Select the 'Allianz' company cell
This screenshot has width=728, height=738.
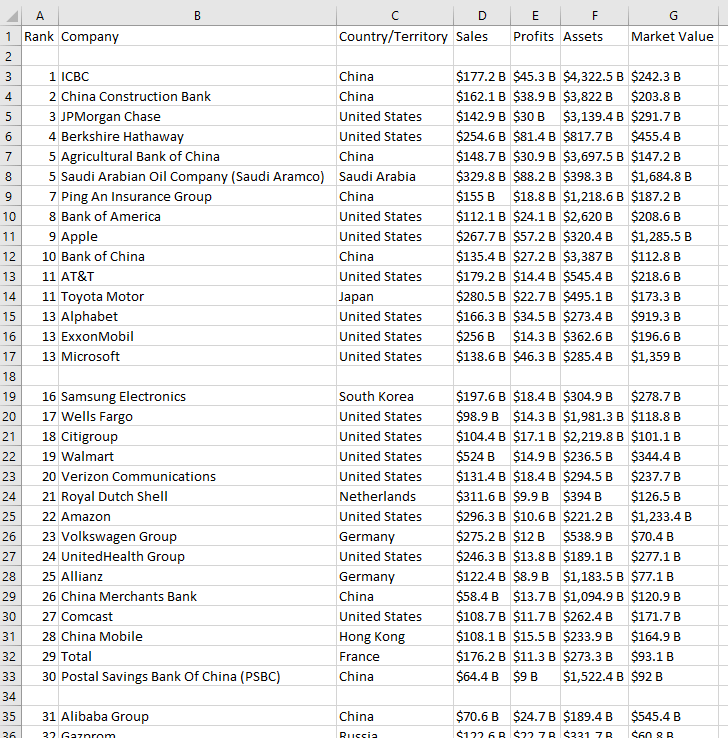pyautogui.click(x=197, y=577)
